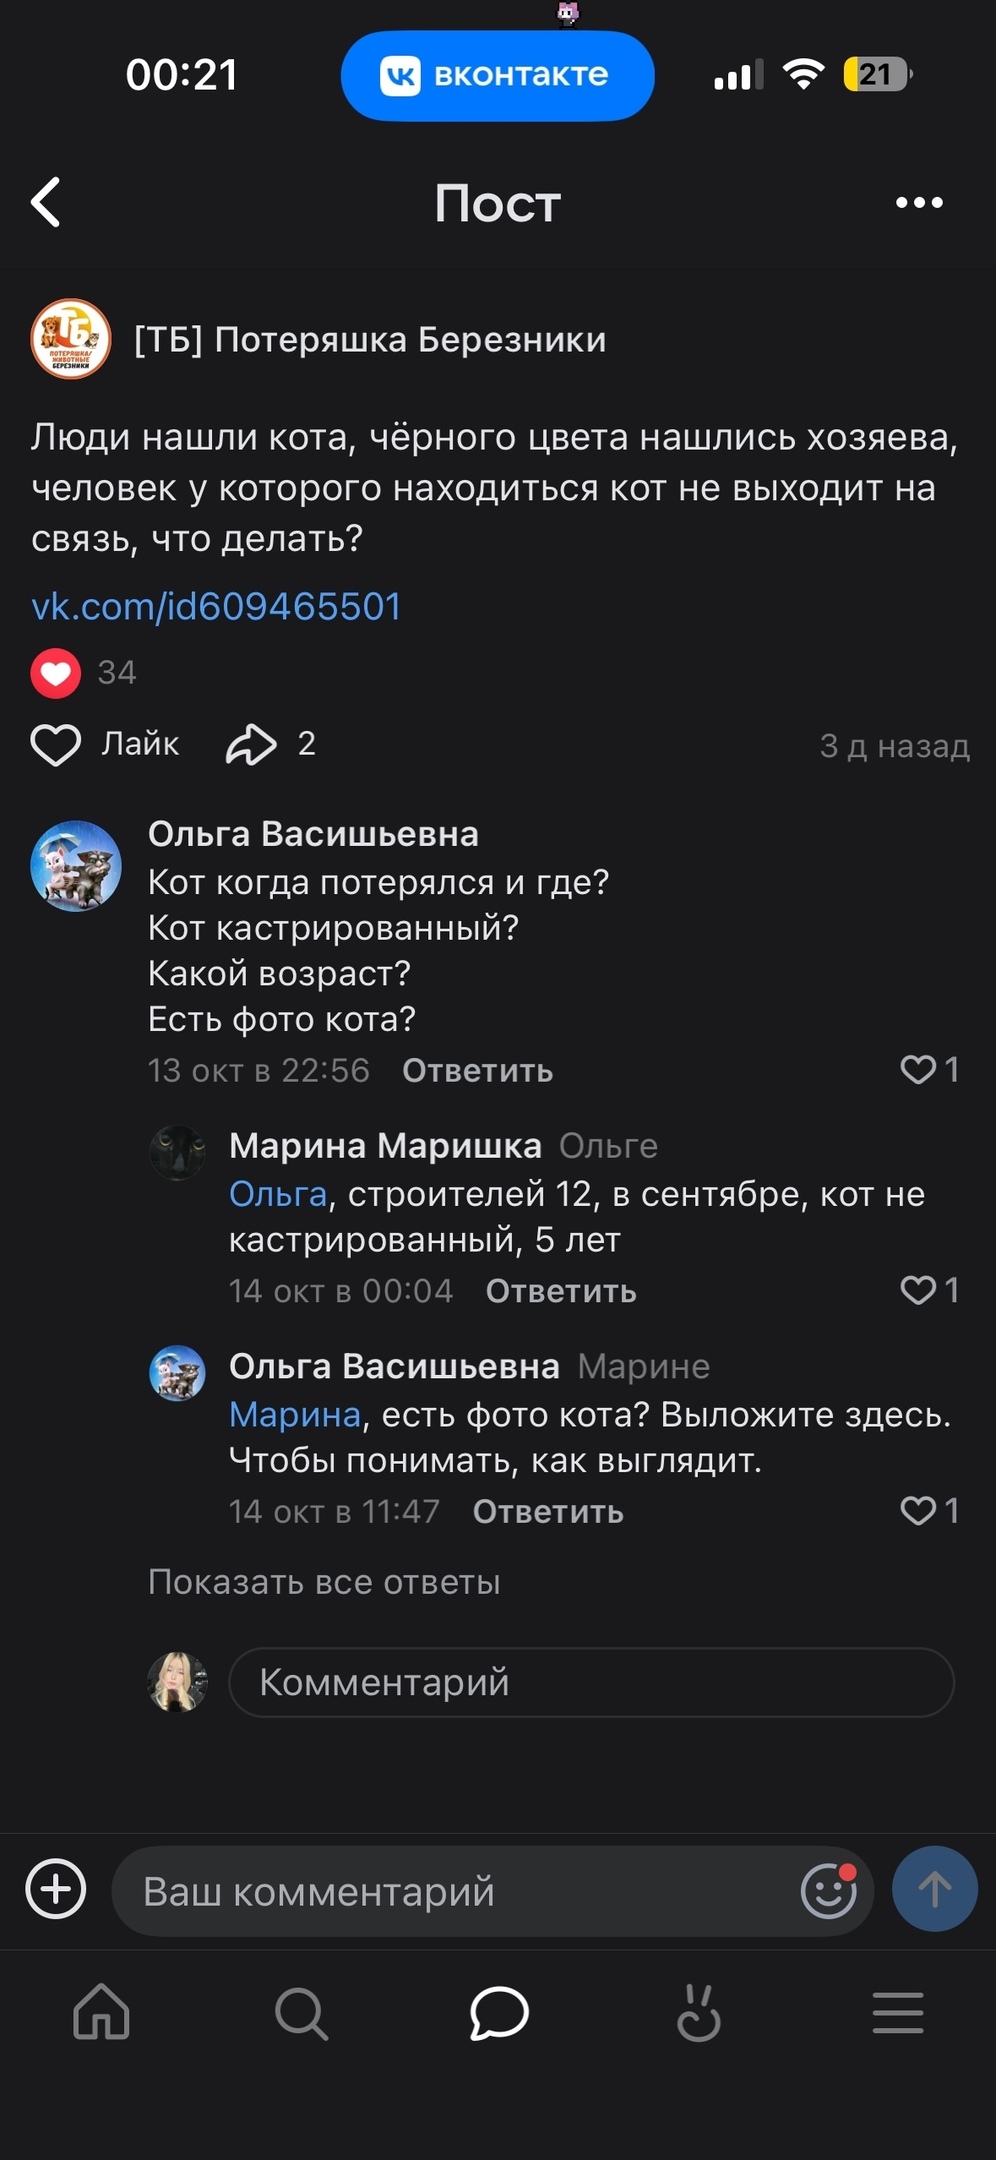Reply to Ольга's 13 окт comment

click(x=477, y=1071)
